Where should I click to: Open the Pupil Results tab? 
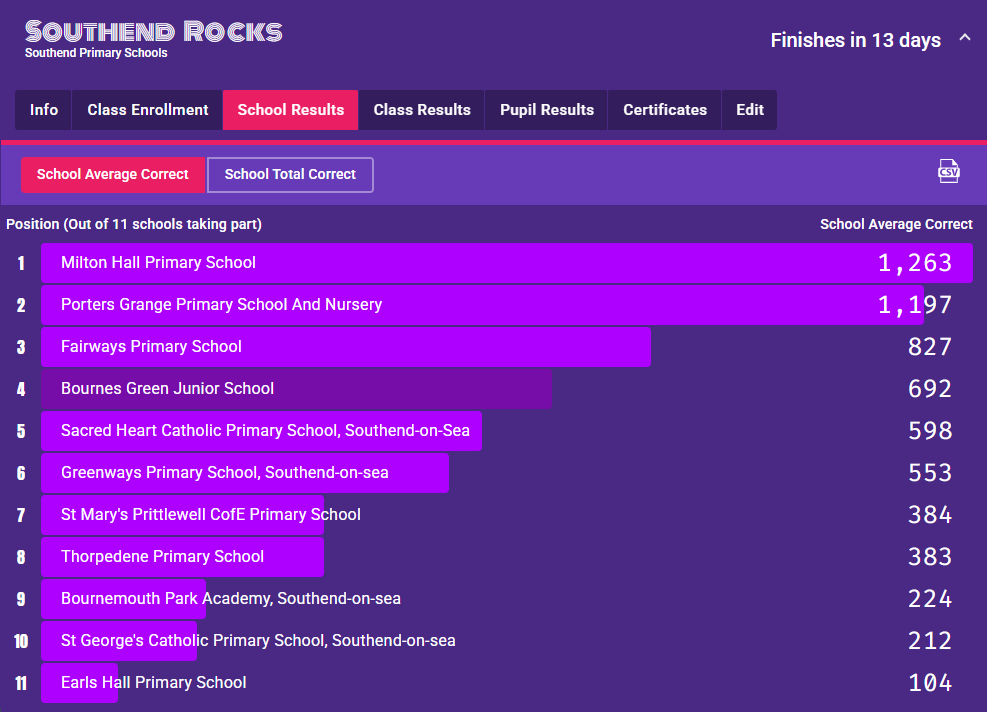point(546,110)
